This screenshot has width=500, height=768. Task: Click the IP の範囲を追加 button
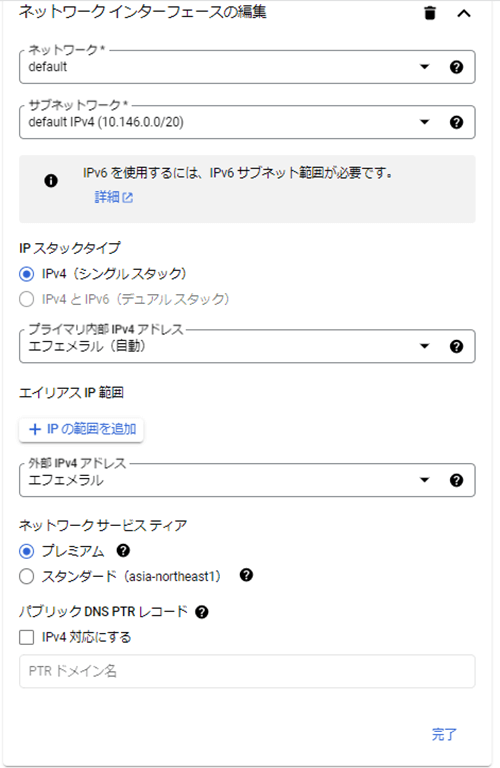(81, 430)
